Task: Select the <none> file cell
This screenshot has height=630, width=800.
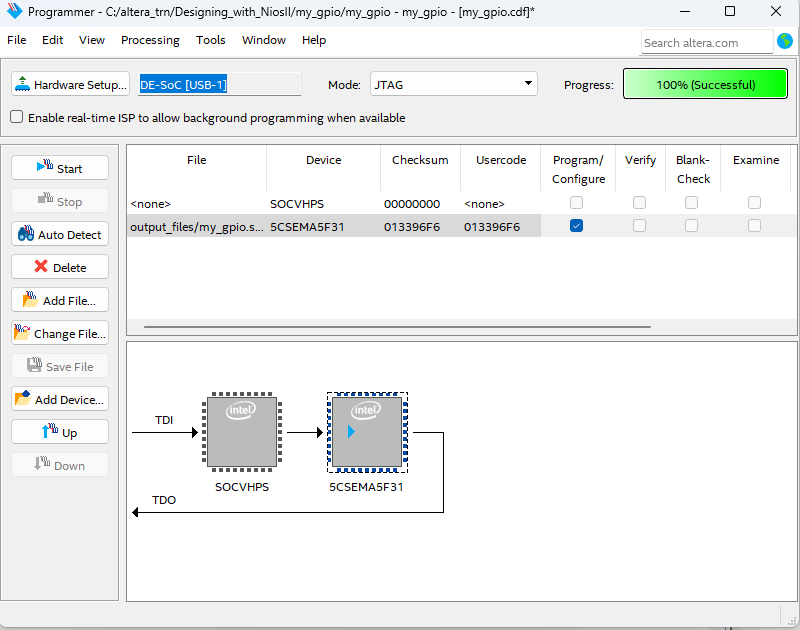Action: [196, 204]
